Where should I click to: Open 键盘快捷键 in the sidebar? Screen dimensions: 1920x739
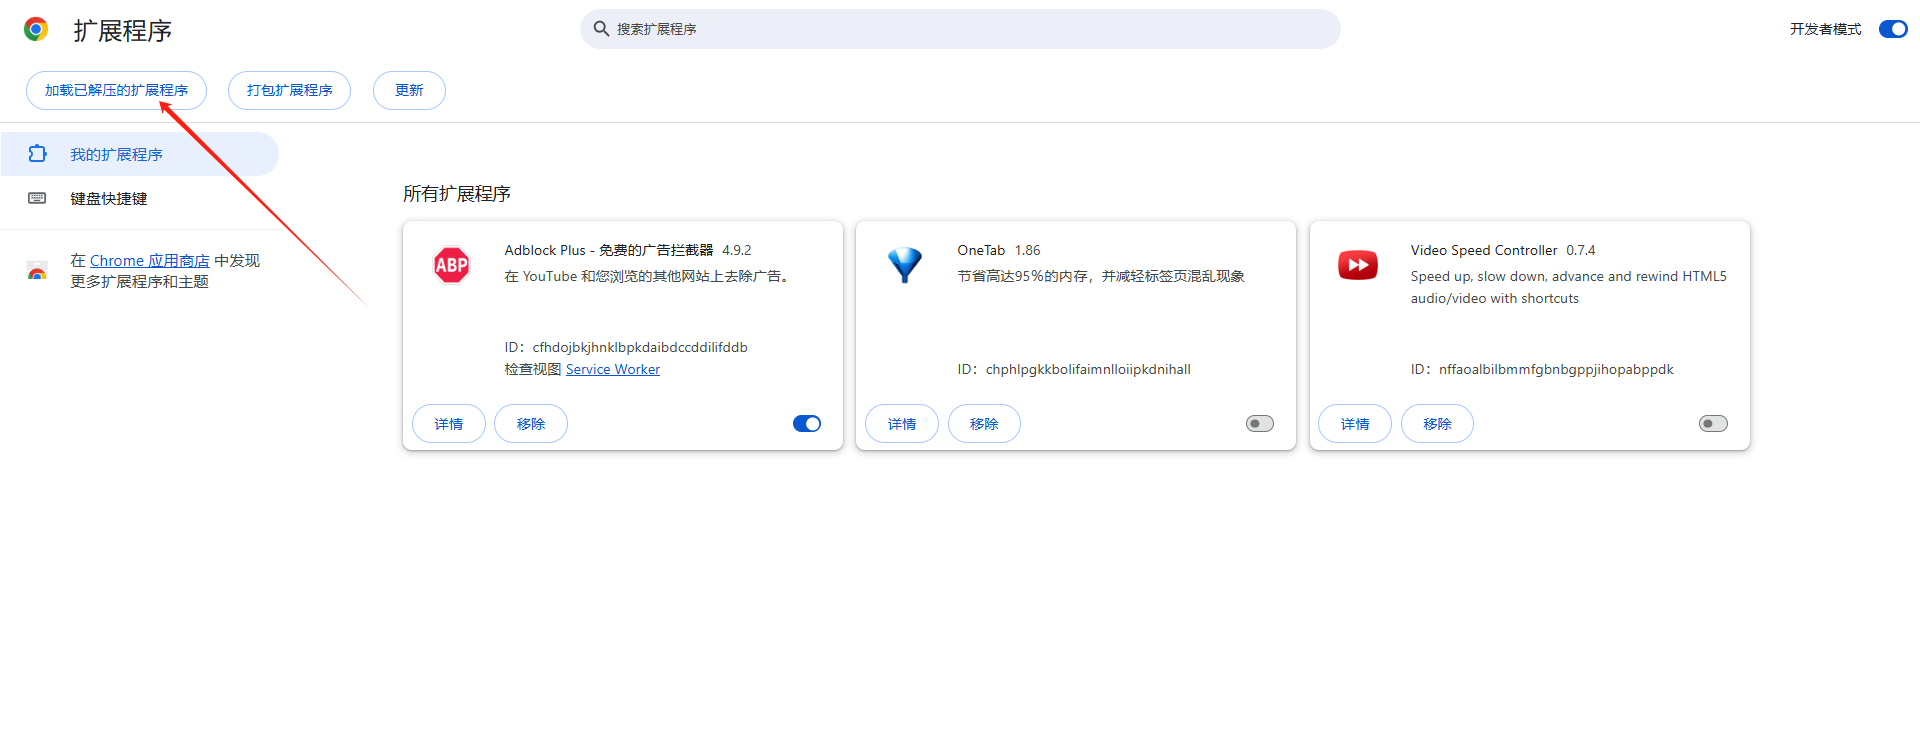[x=108, y=199]
